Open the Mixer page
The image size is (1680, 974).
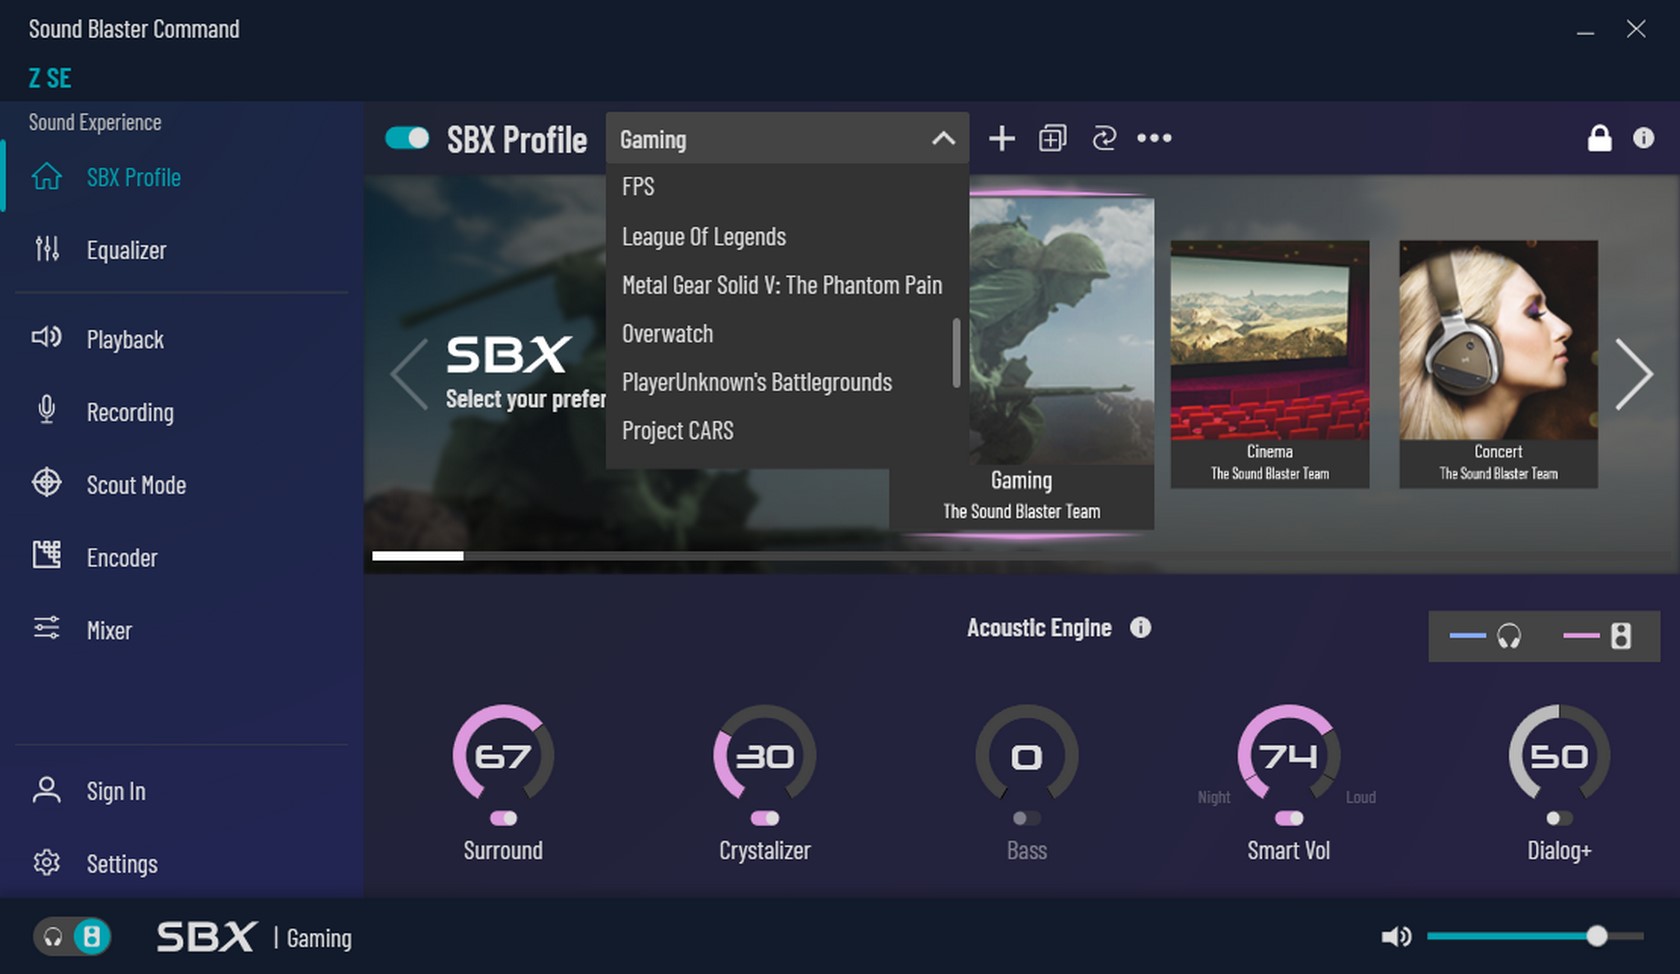(x=109, y=630)
